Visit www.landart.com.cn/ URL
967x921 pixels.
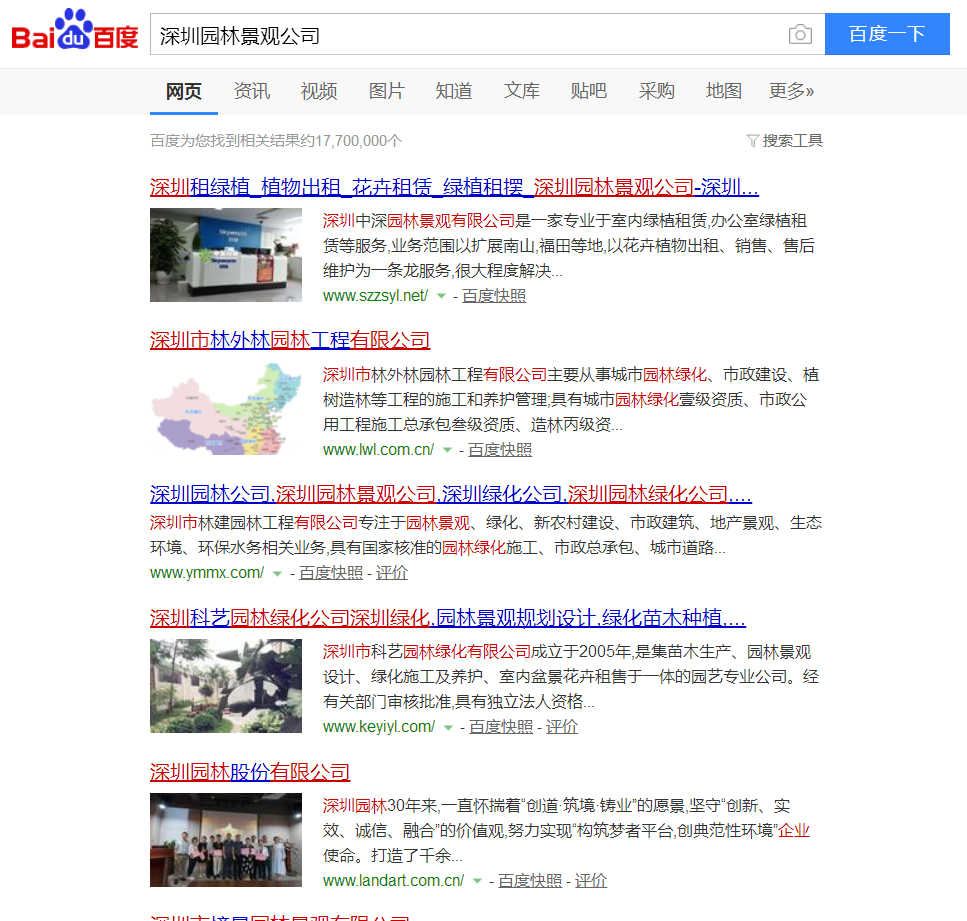[x=393, y=880]
